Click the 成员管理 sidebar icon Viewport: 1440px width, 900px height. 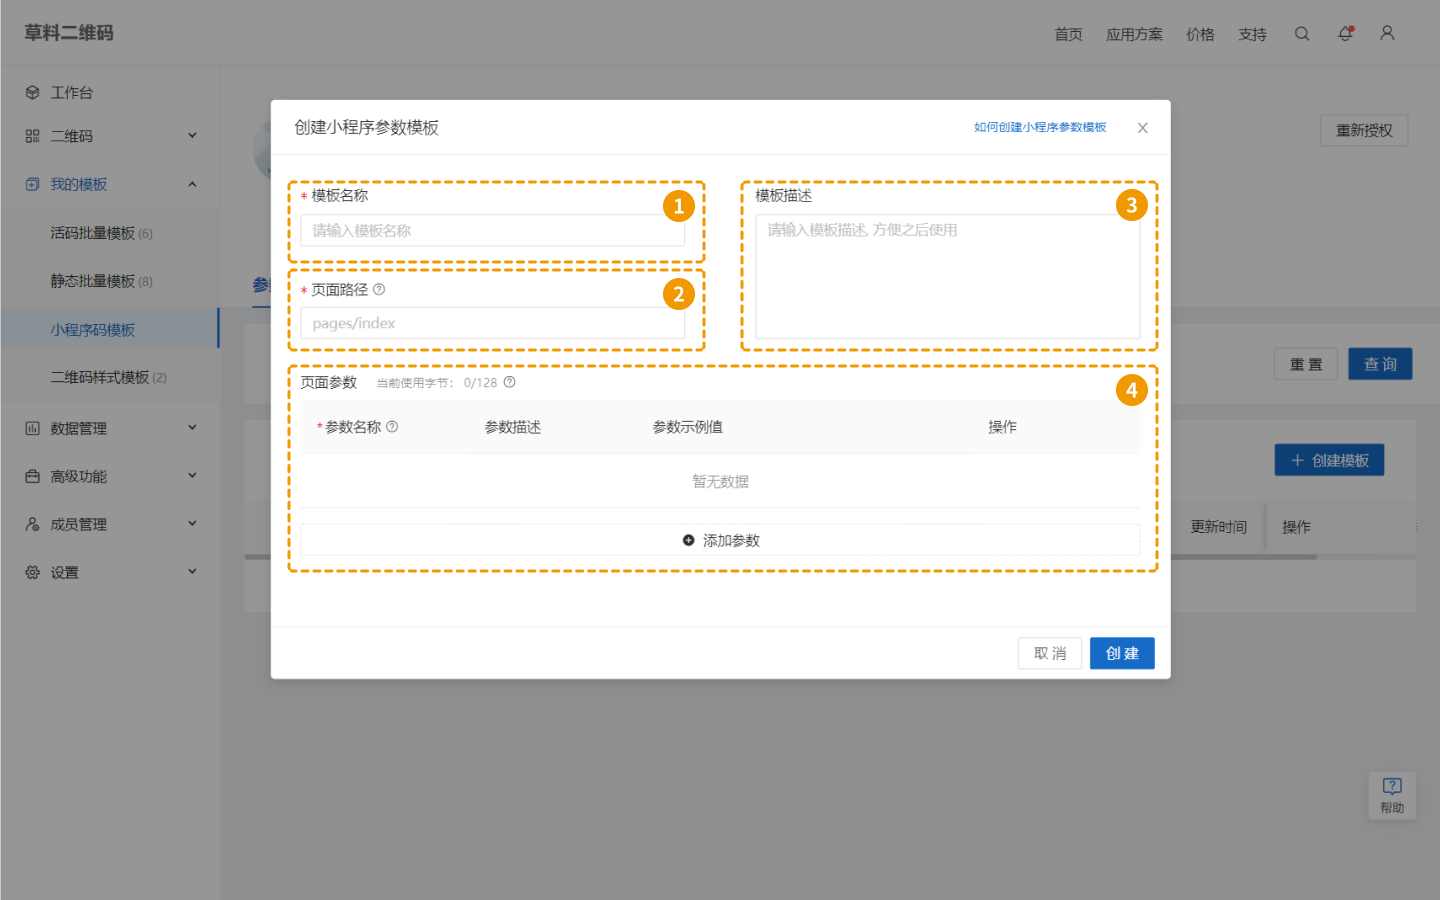31,523
